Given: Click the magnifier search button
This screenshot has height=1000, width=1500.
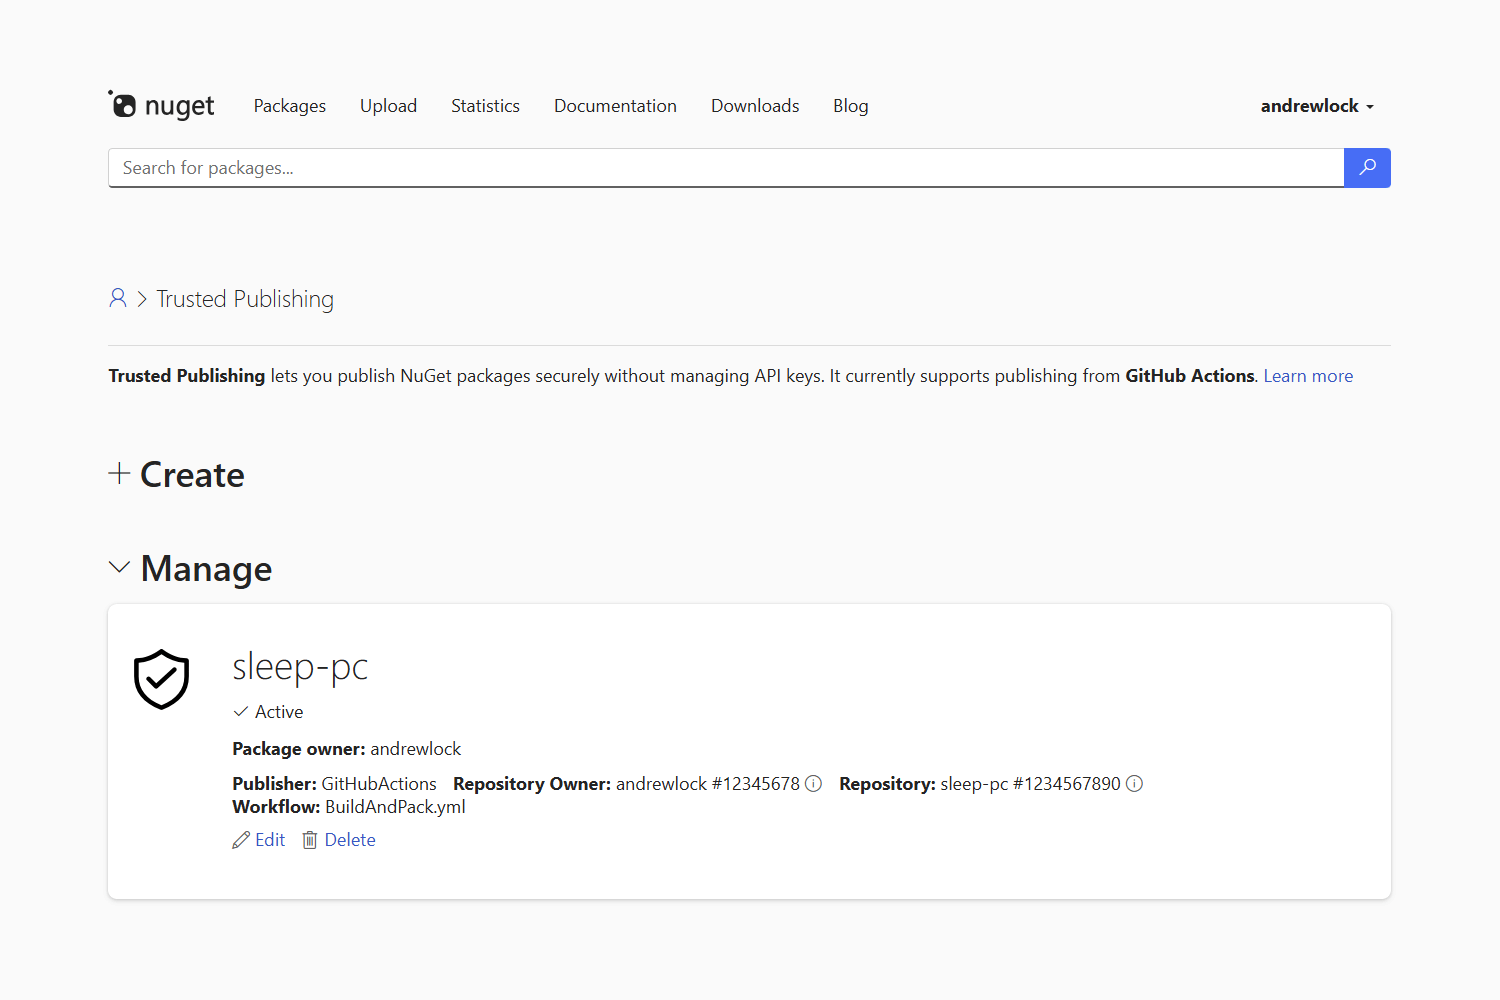Looking at the screenshot, I should [1367, 168].
